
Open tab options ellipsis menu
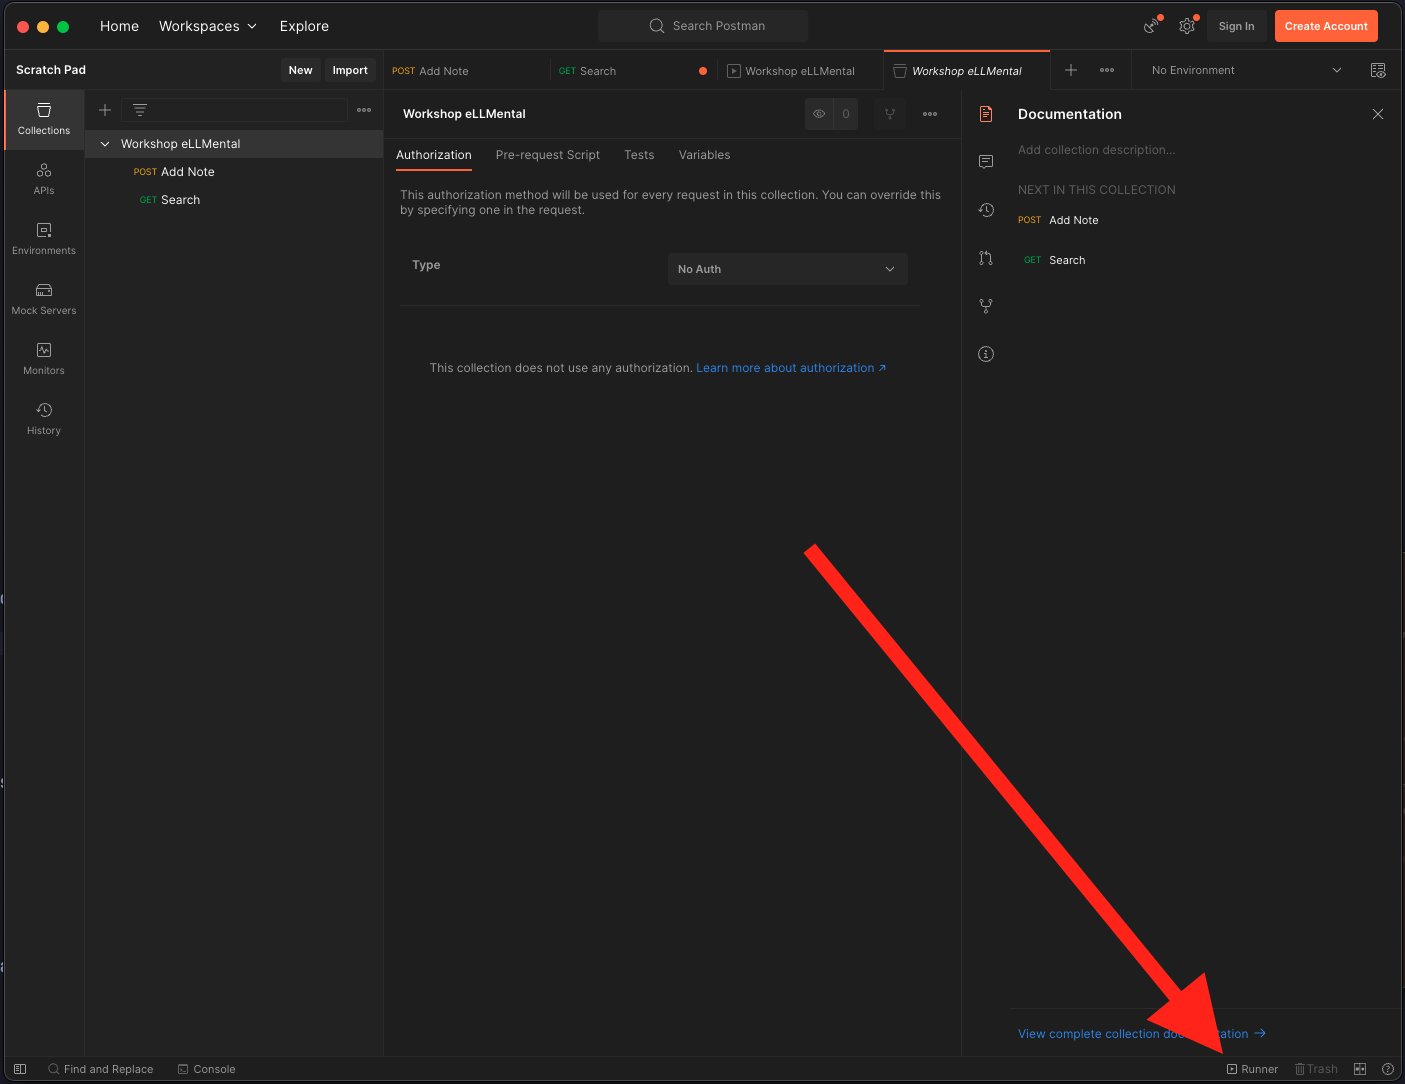click(1107, 70)
